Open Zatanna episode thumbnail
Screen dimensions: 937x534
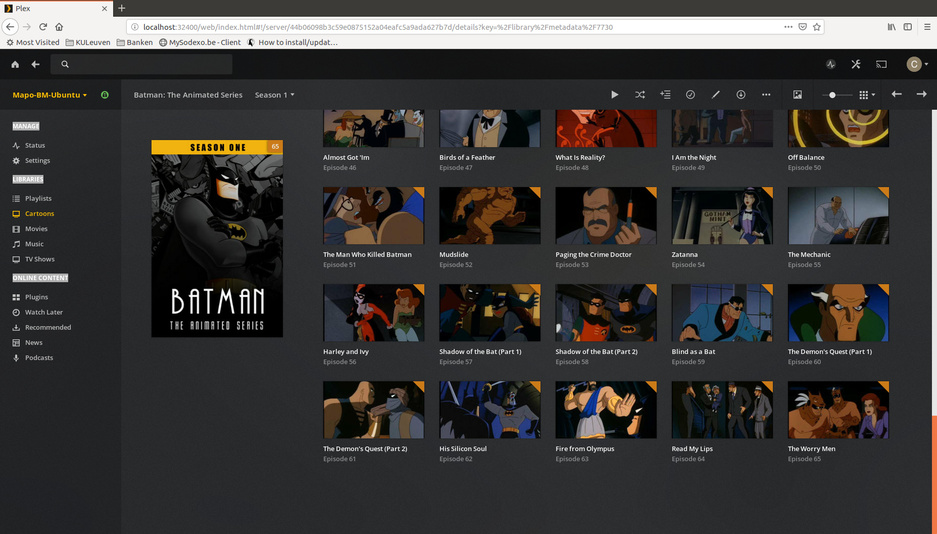coord(722,216)
